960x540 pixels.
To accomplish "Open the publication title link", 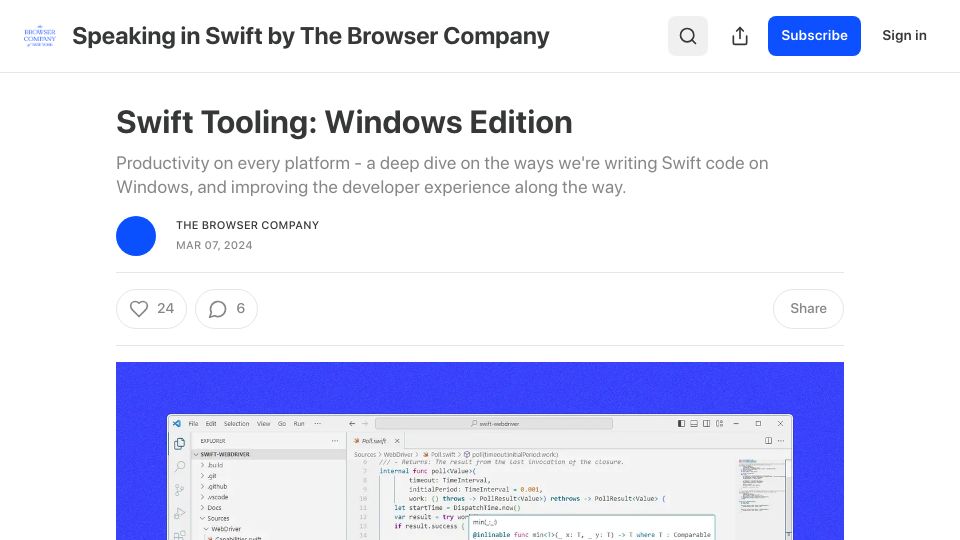I will [x=310, y=36].
